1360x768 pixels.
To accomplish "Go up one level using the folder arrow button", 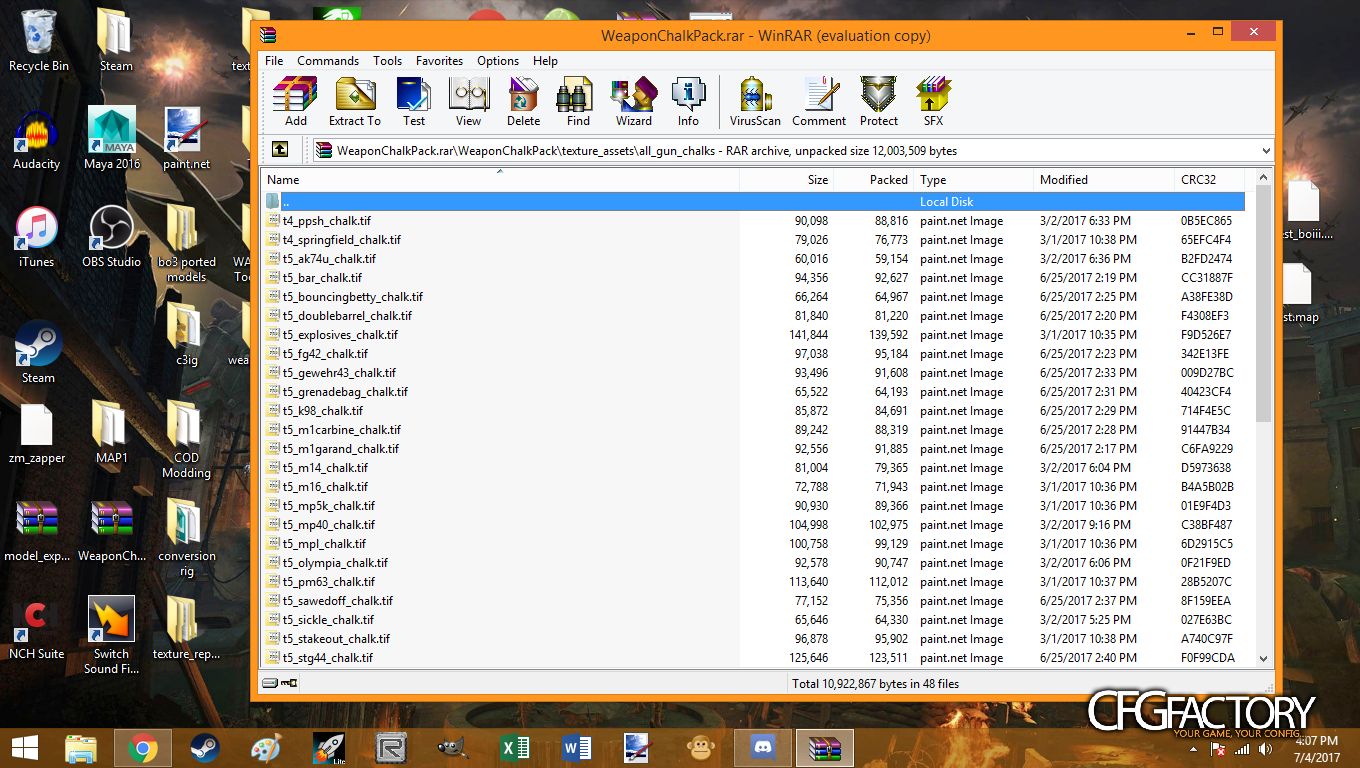I will point(280,150).
